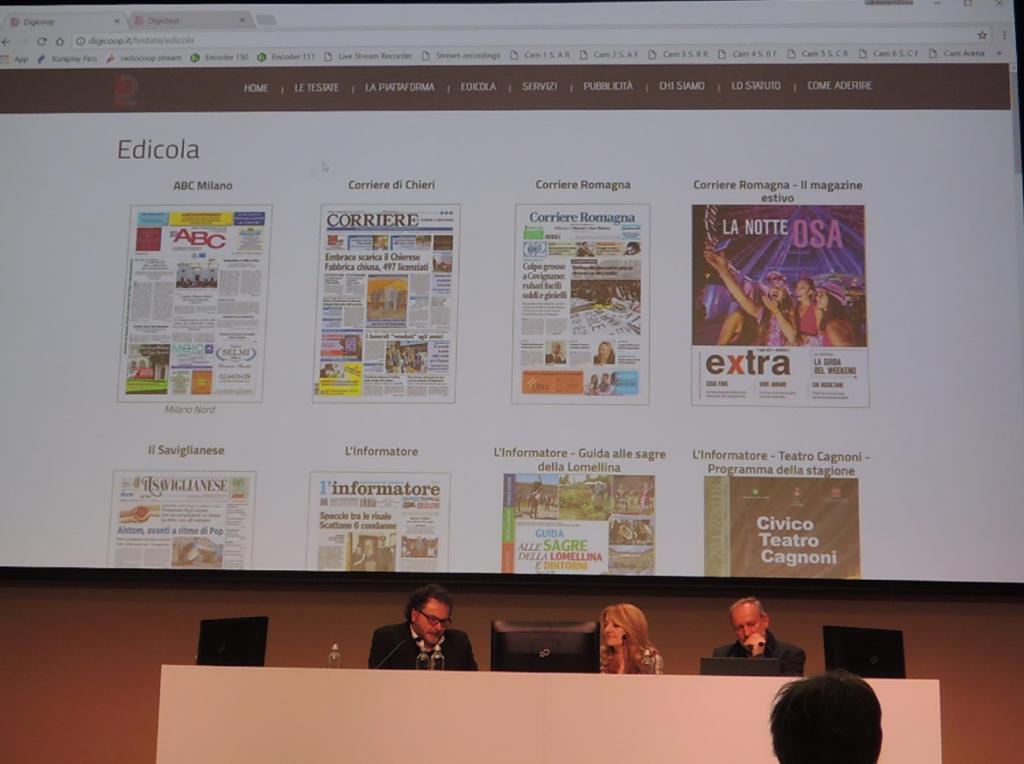Open L'Informatore front page thumbnail
Screen dimensions: 1024x764
coord(379,521)
